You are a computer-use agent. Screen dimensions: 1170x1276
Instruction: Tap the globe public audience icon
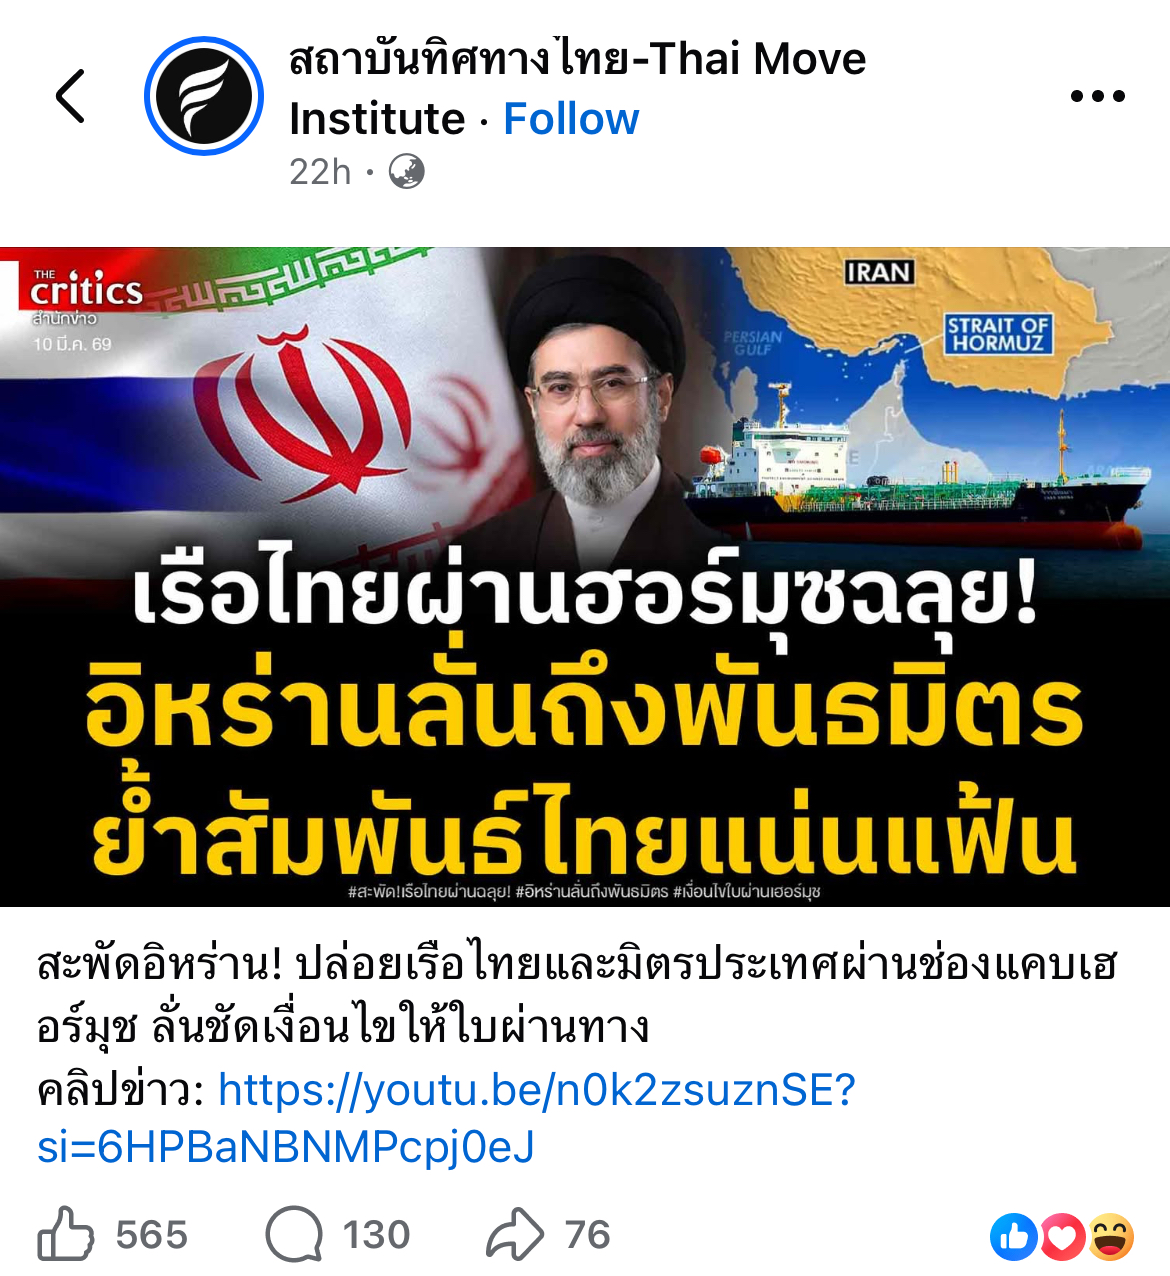406,172
